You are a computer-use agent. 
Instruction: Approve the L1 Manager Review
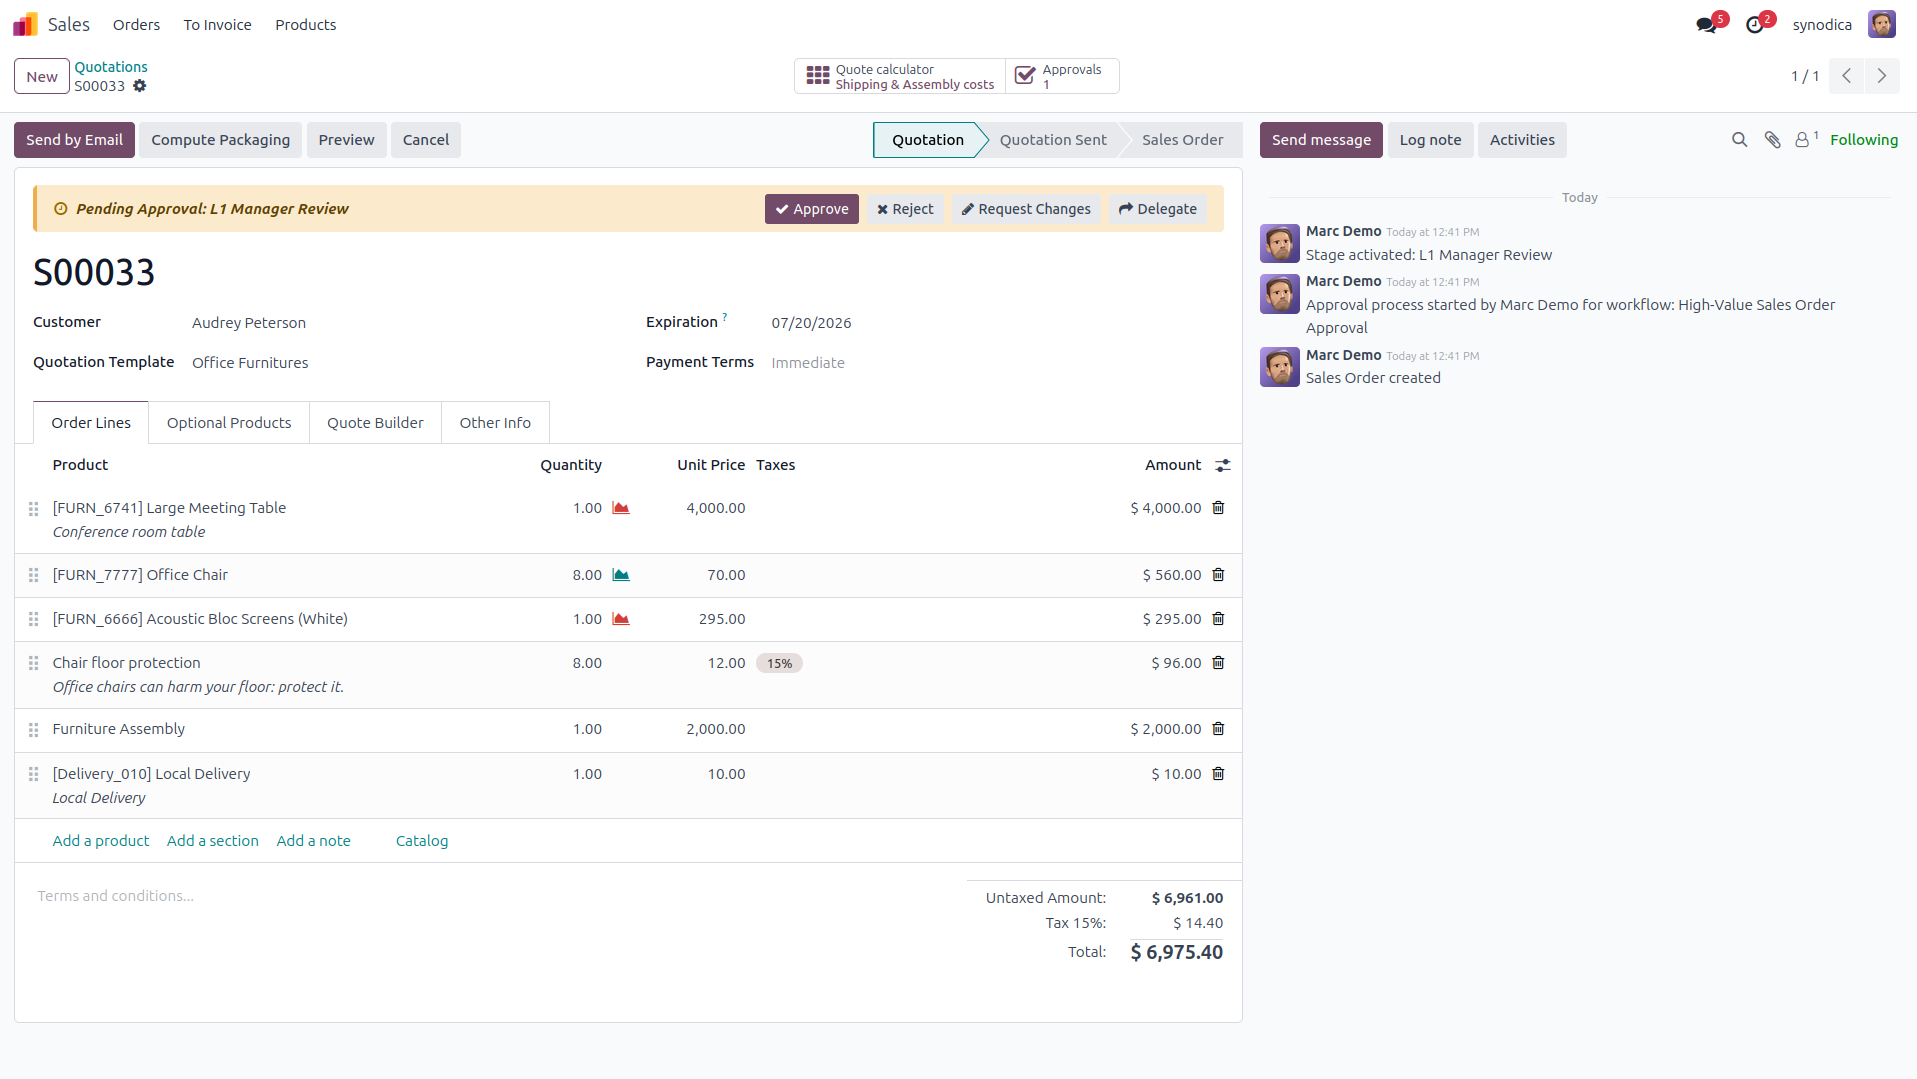811,209
